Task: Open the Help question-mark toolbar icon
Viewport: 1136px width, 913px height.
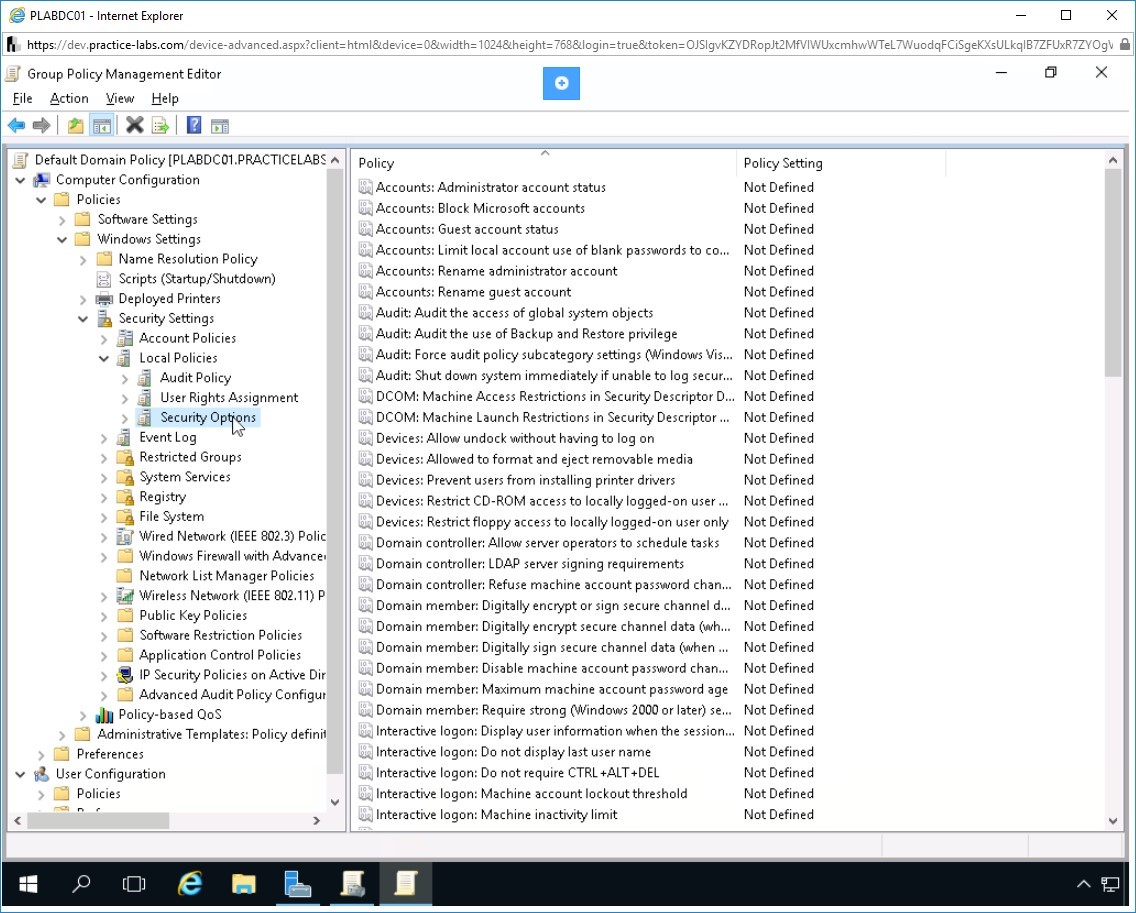Action: (x=193, y=125)
